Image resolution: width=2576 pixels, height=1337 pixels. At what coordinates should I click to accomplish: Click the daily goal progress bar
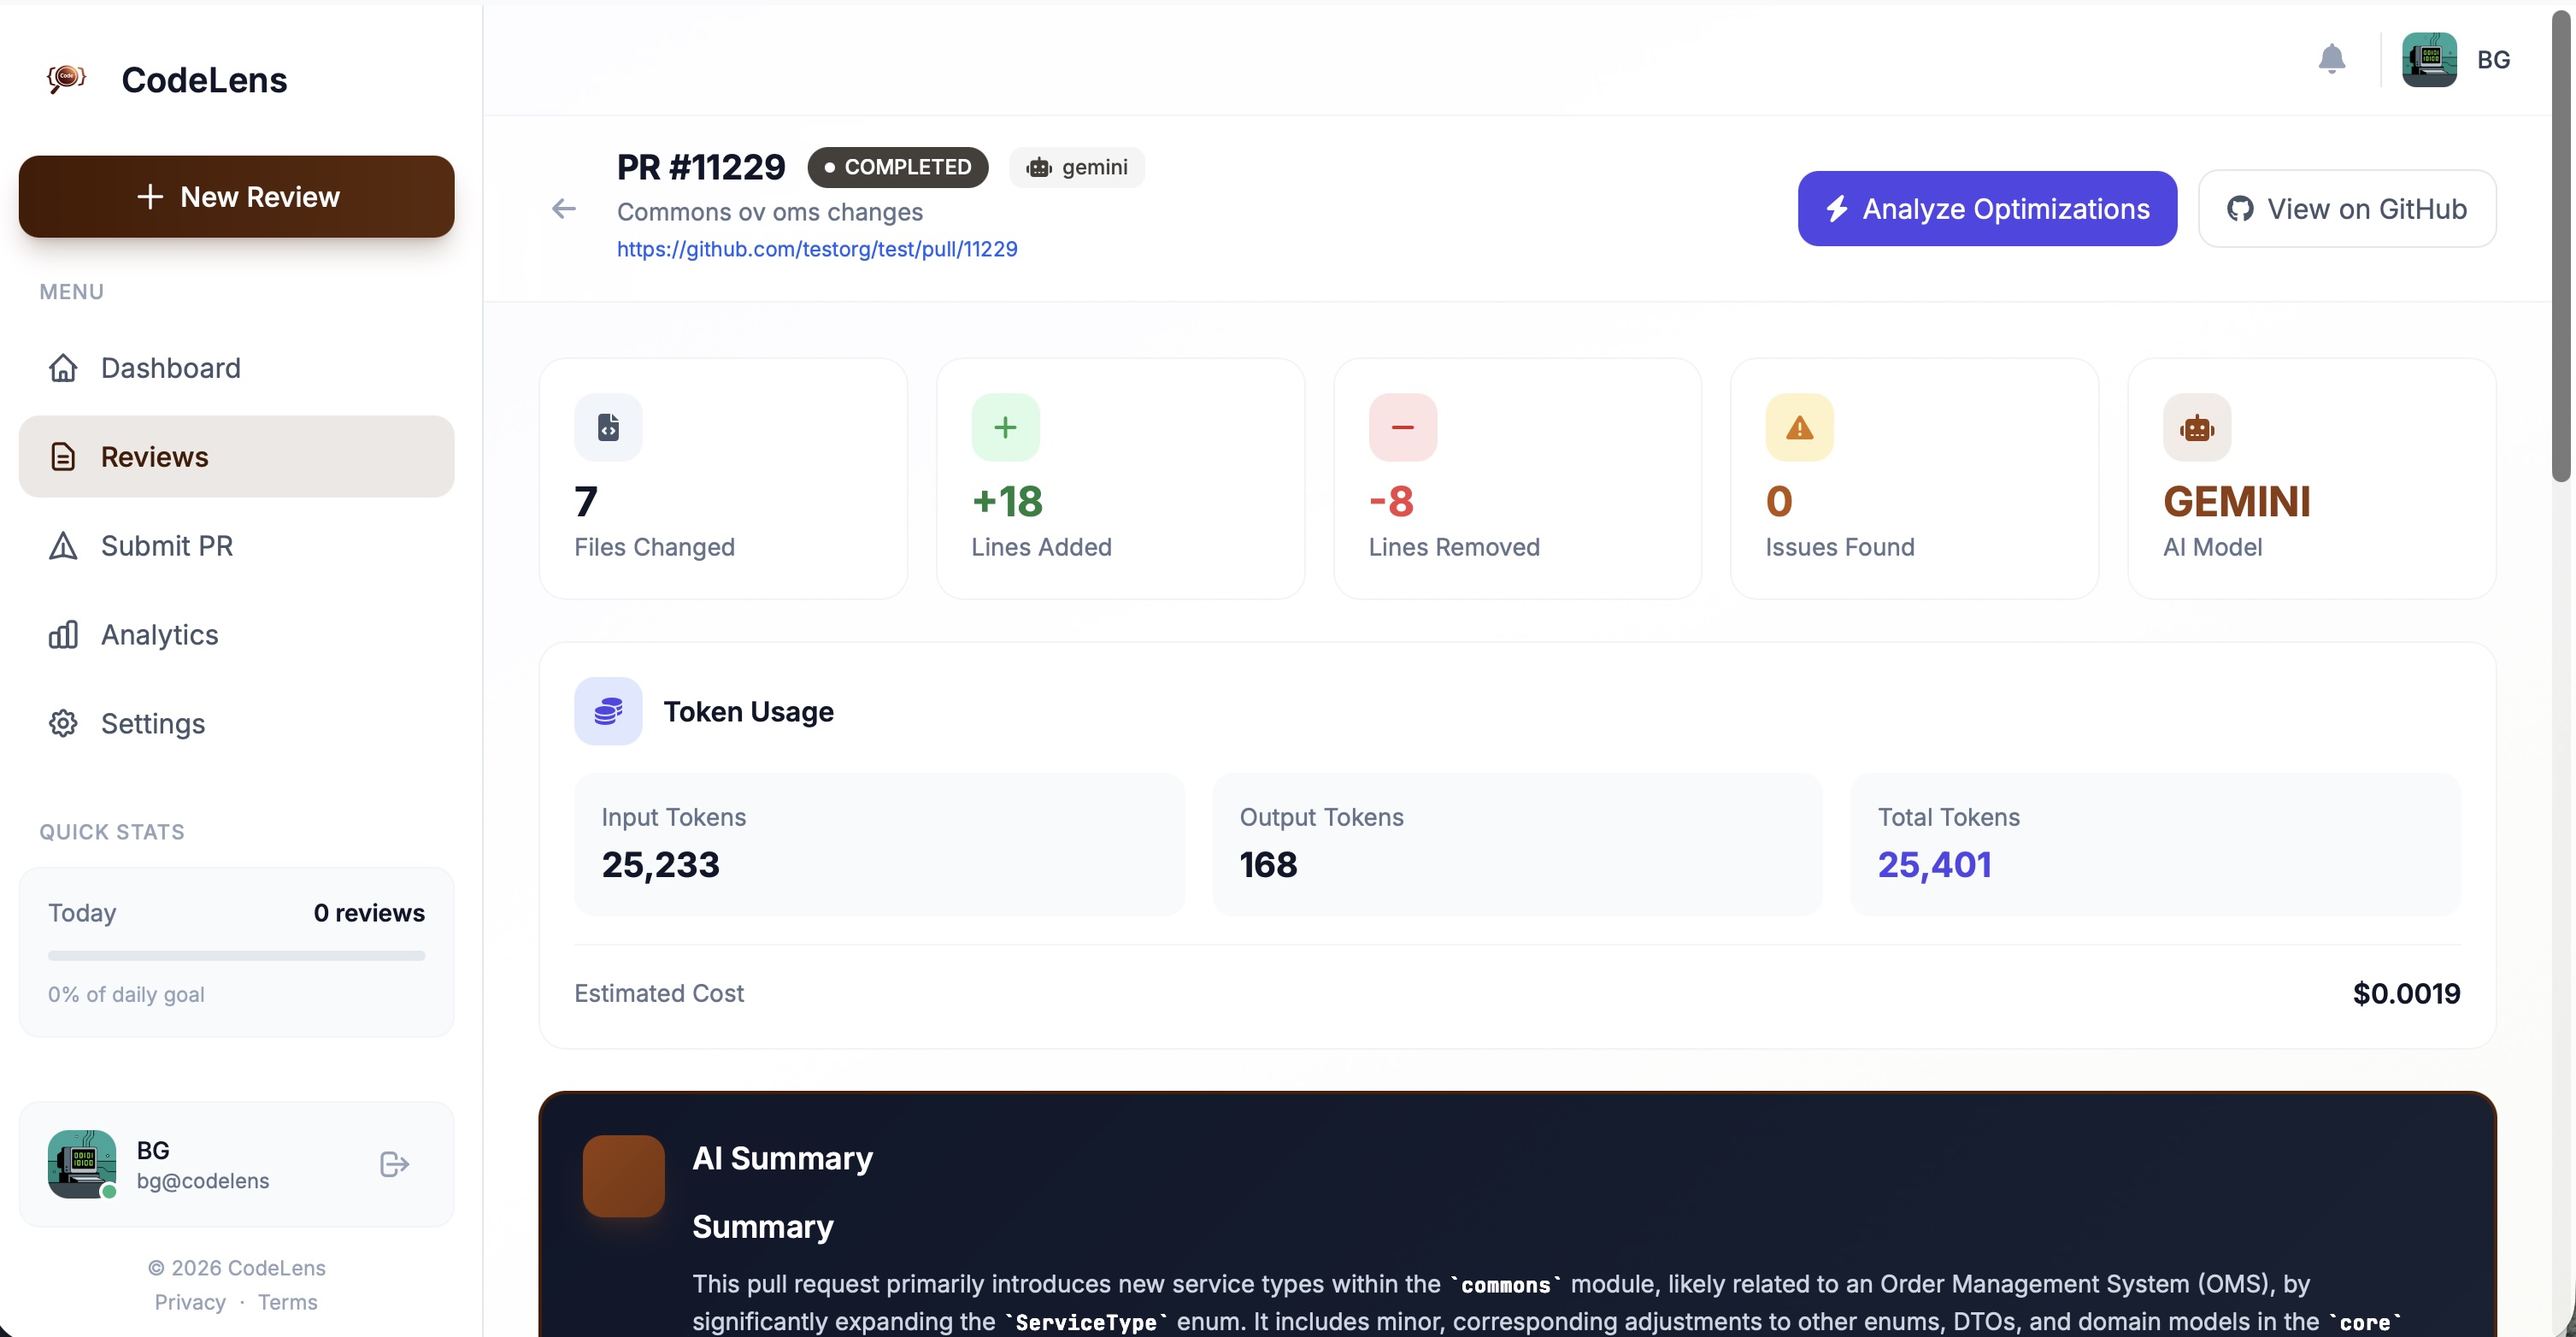click(x=236, y=956)
